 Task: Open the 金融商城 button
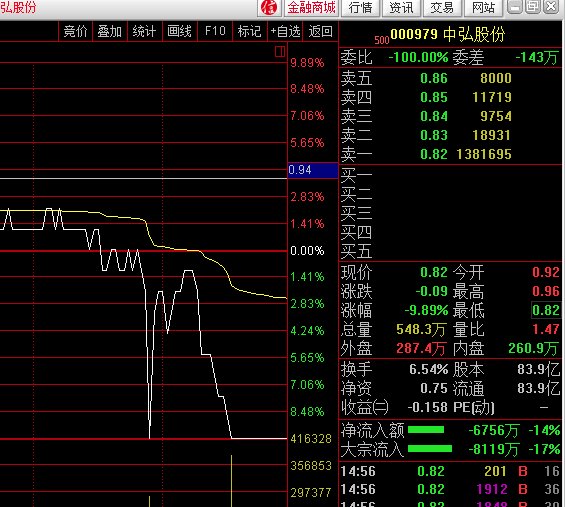[311, 7]
